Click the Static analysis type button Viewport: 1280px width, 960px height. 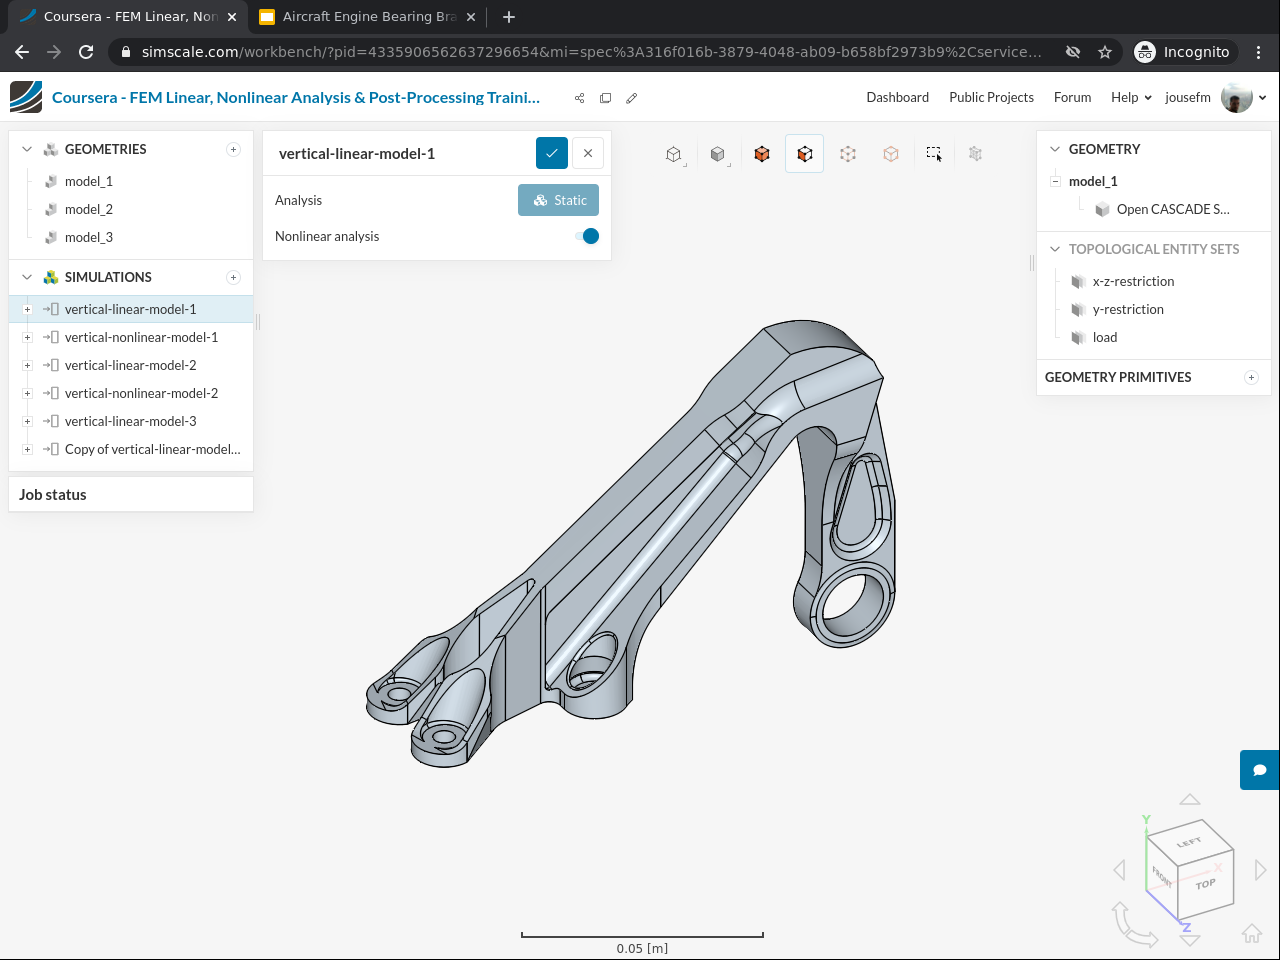(558, 200)
